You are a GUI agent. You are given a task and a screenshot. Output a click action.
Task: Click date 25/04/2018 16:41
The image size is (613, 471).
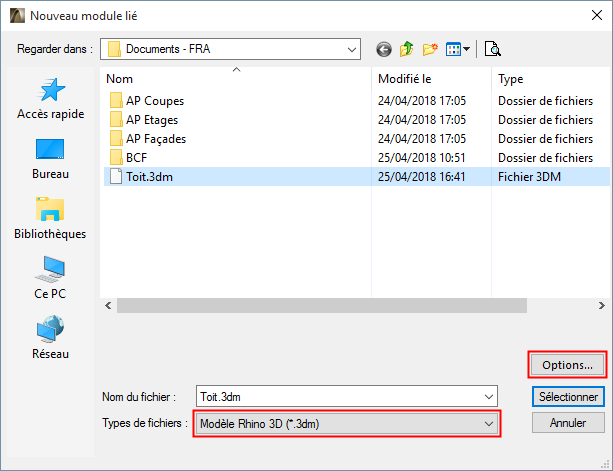click(x=421, y=177)
